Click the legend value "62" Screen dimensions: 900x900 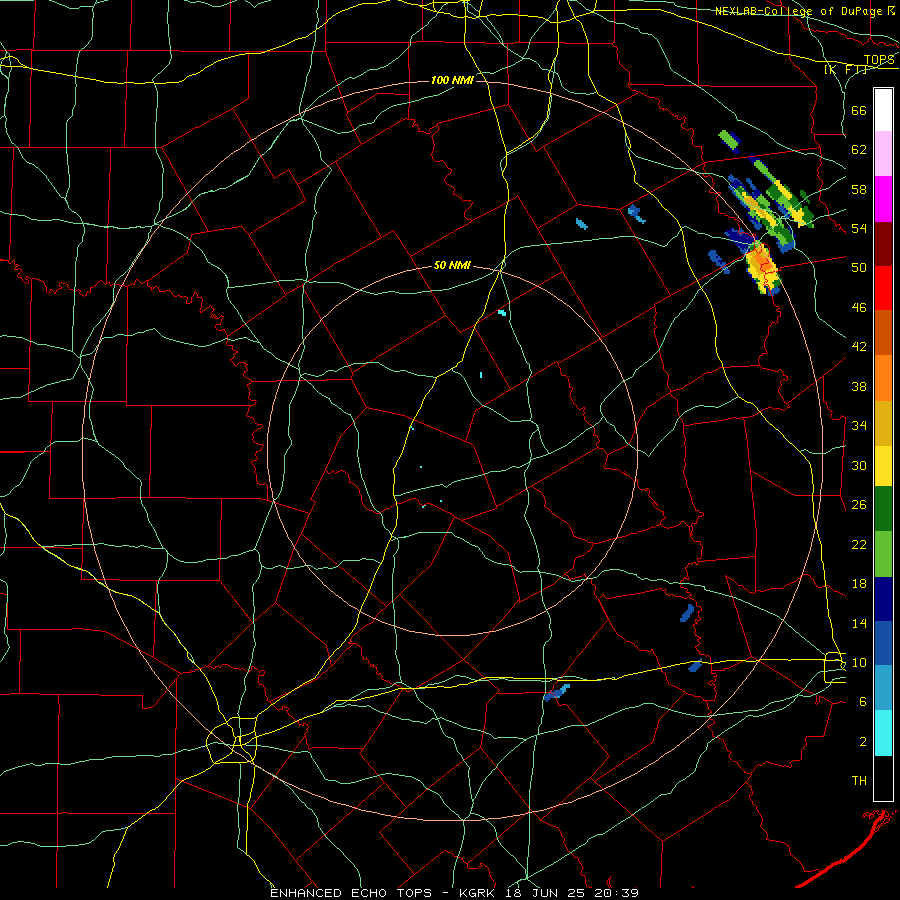859,150
